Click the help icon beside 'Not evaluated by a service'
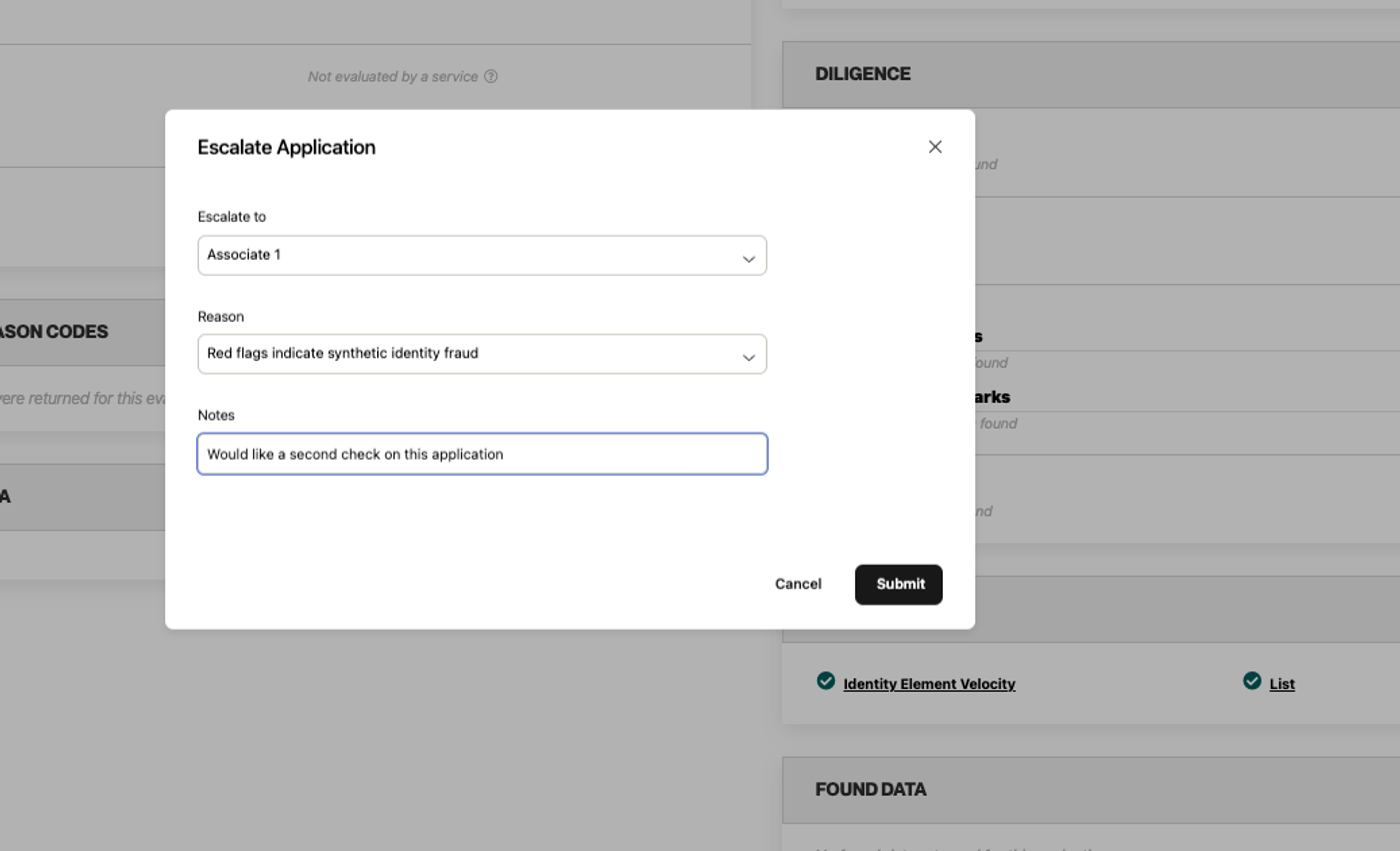 tap(491, 77)
